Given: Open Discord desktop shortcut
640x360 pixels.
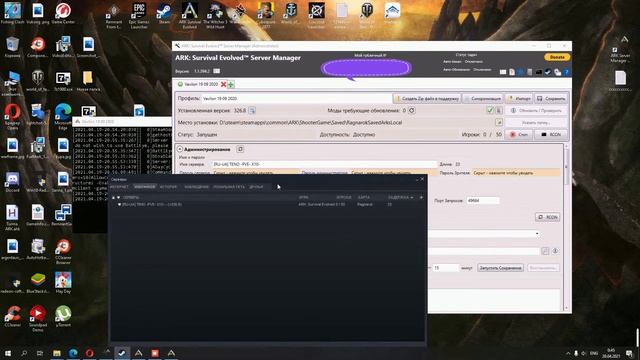Looking at the screenshot, I should click(12, 182).
